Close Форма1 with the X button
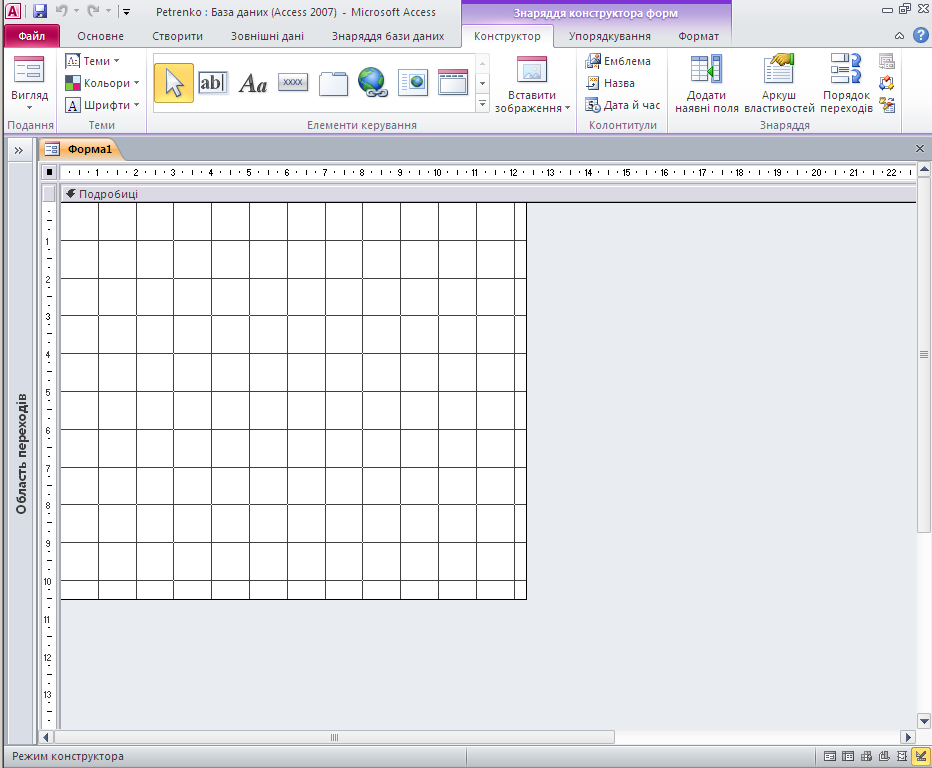This screenshot has width=932, height=768. click(x=920, y=149)
